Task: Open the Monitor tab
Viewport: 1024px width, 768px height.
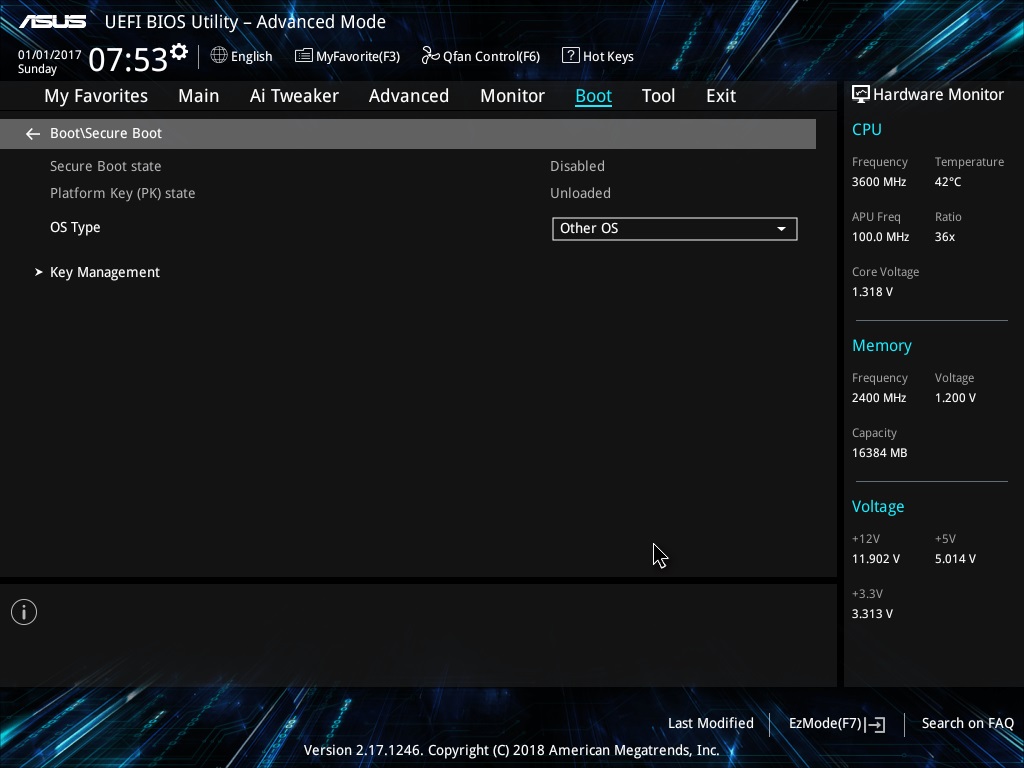Action: coord(512,96)
